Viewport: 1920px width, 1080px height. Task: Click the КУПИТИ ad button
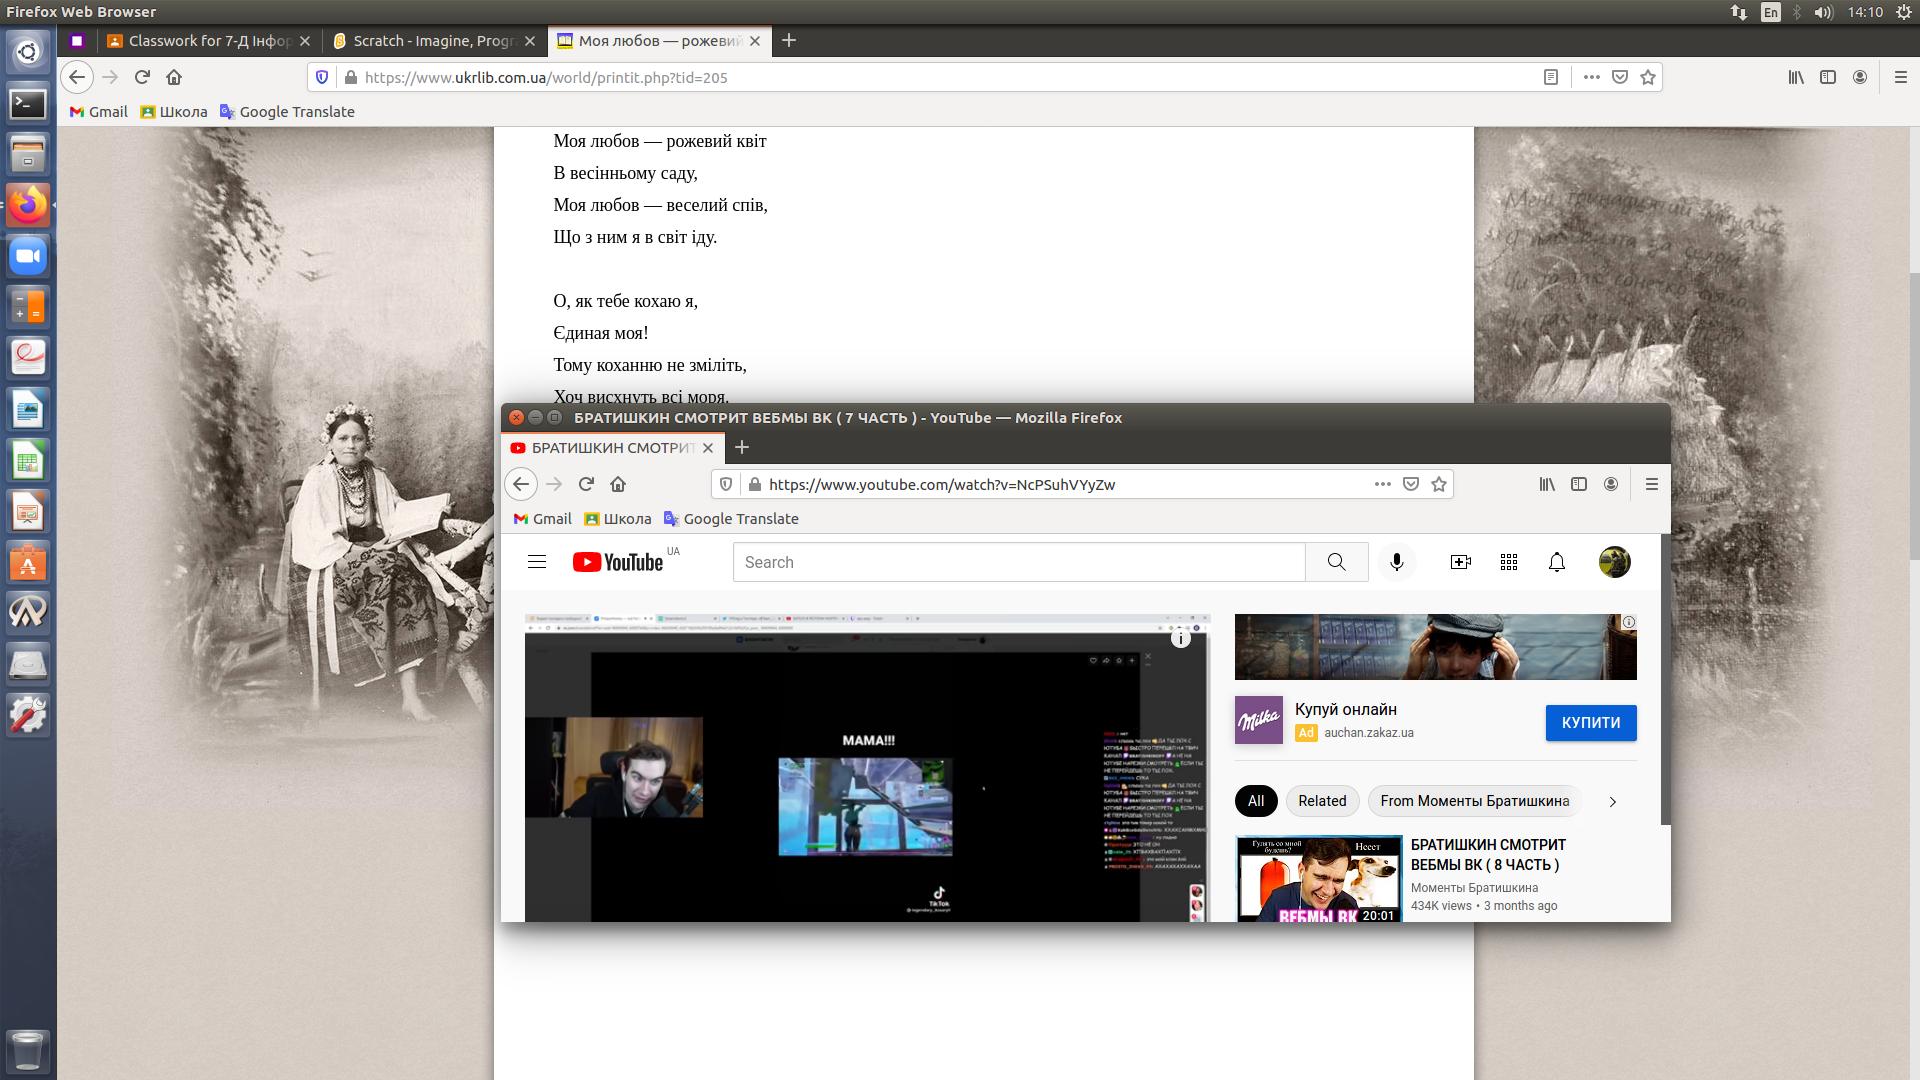[1590, 723]
